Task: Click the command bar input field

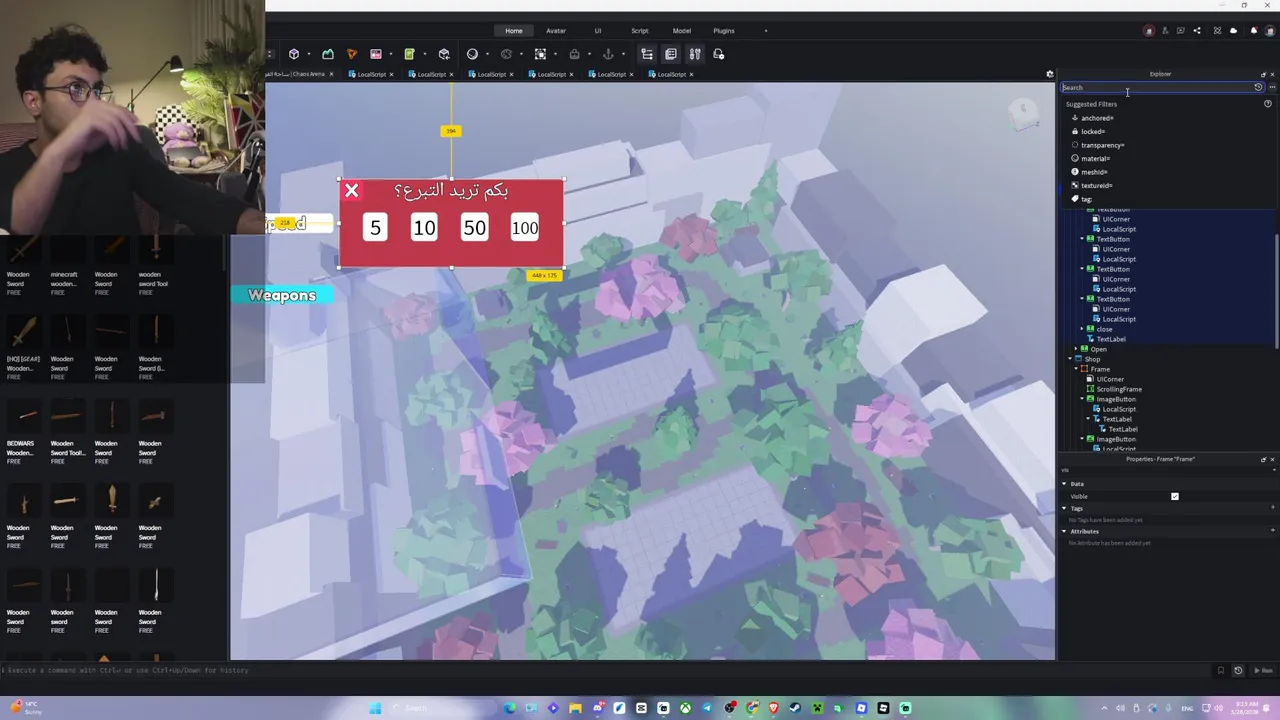Action: point(600,670)
